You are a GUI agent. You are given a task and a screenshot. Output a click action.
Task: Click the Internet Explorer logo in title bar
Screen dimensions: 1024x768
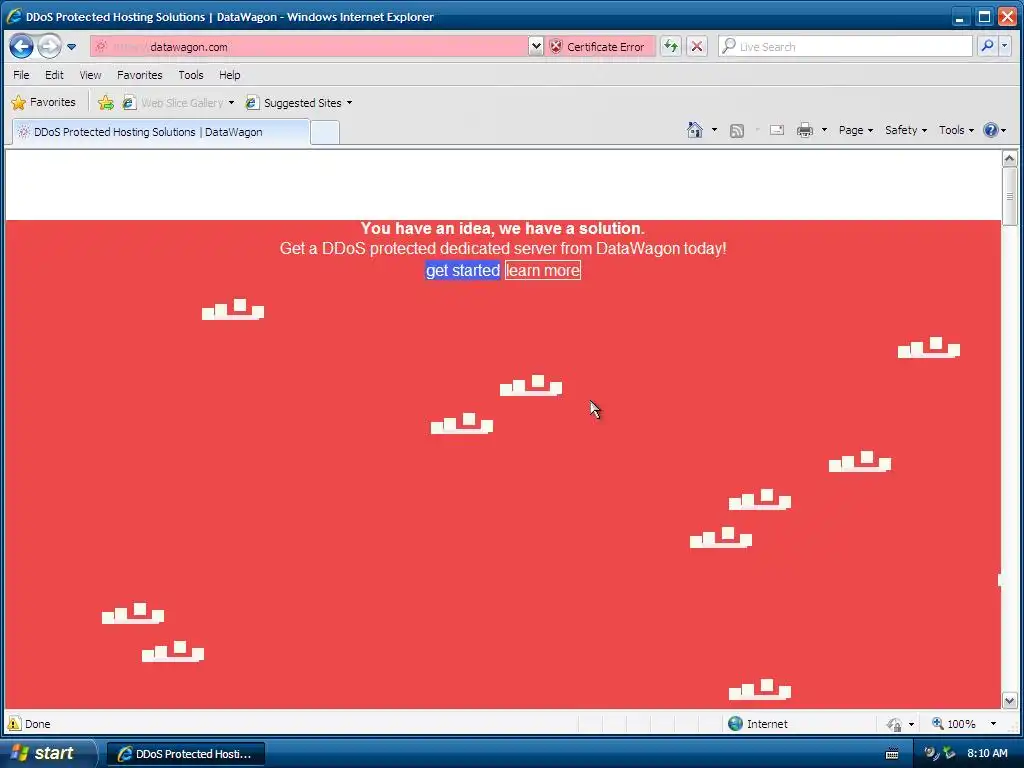14,16
